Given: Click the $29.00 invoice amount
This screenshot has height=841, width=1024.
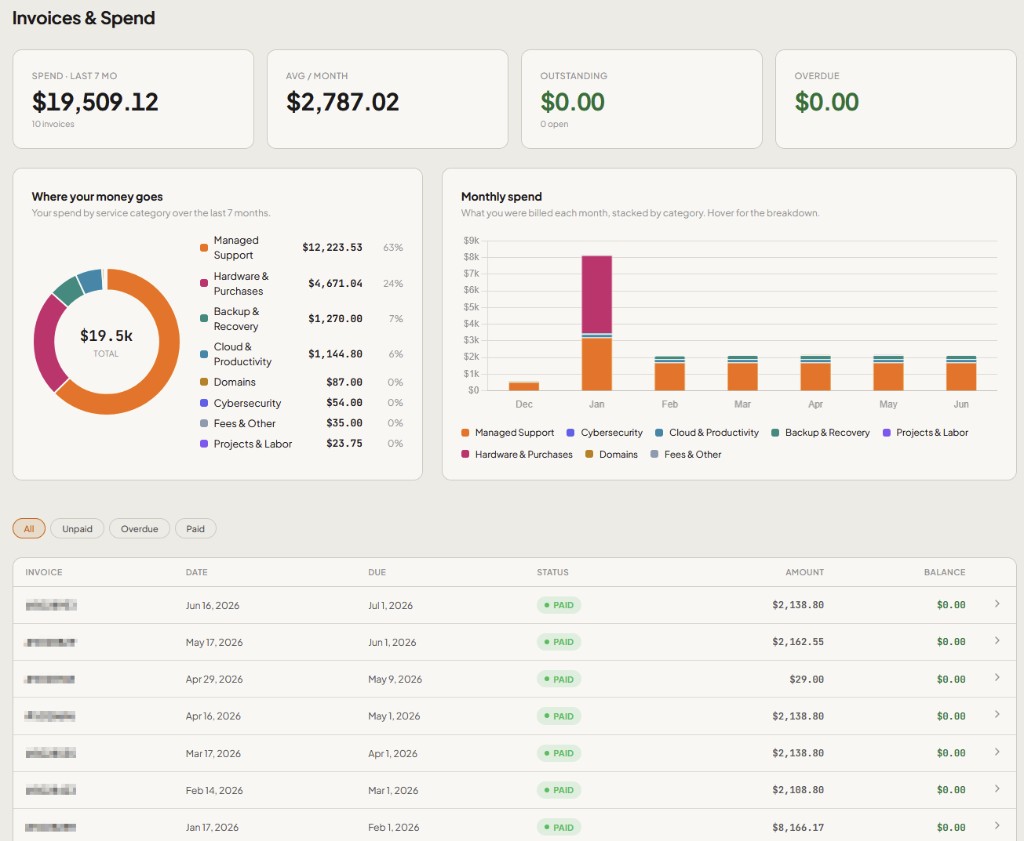Looking at the screenshot, I should tap(807, 679).
